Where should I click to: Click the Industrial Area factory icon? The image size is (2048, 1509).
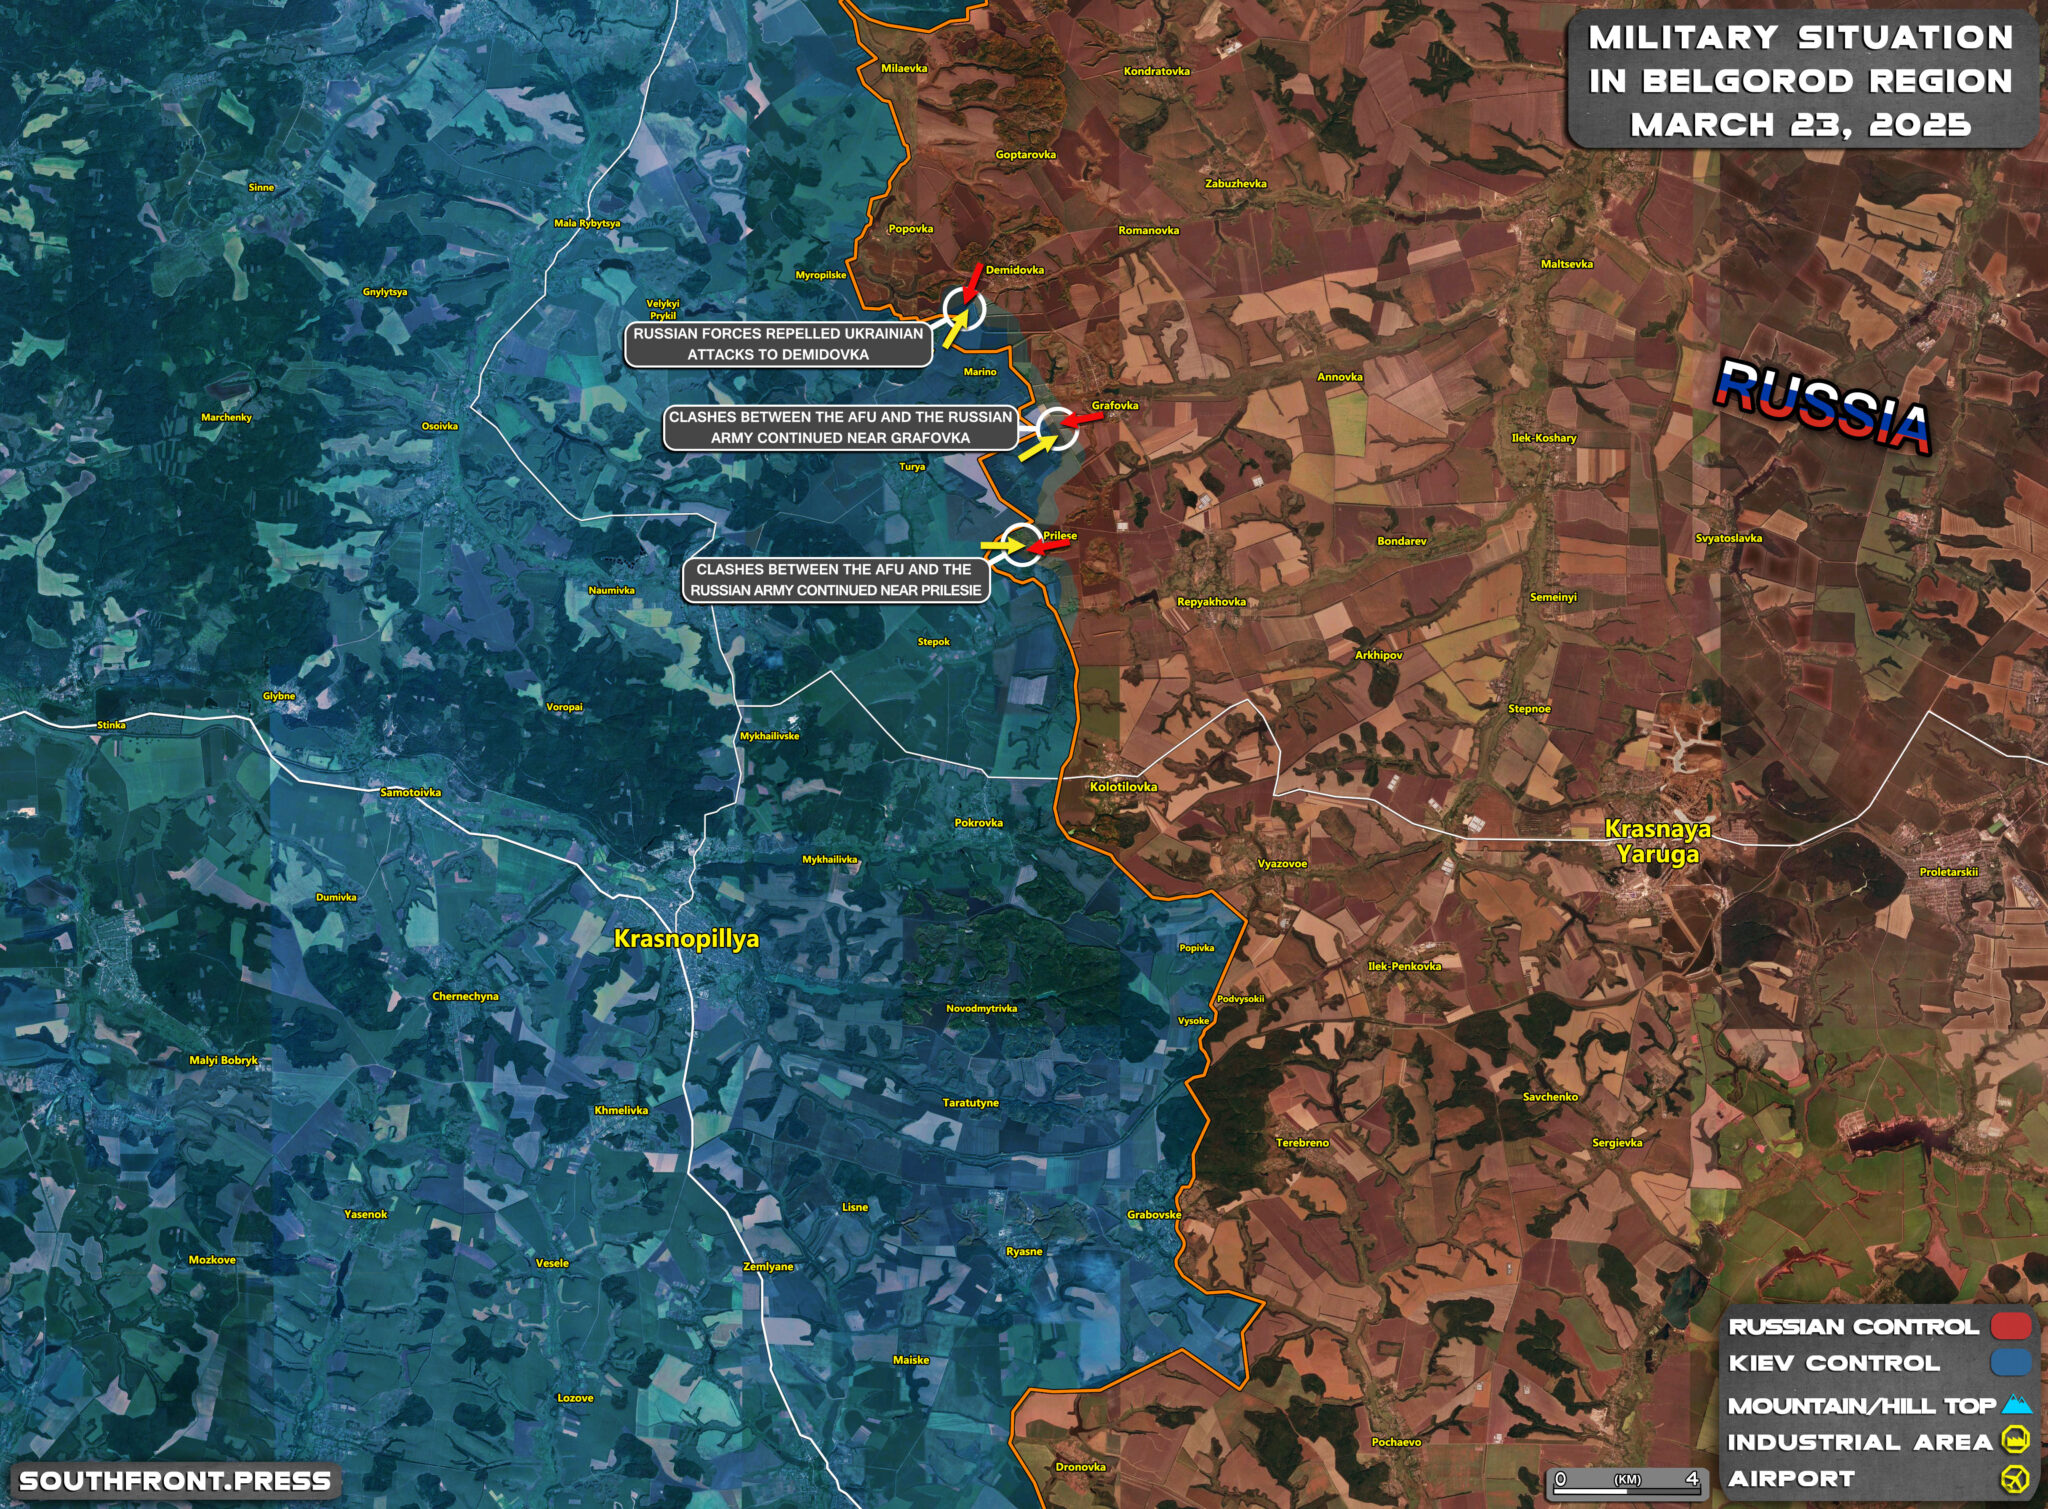(x=2015, y=1441)
